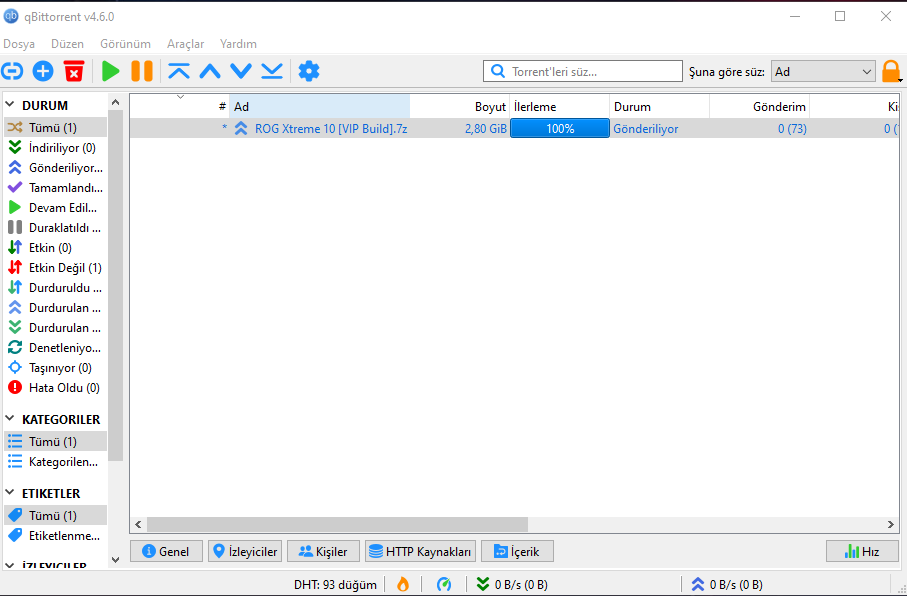This screenshot has width=907, height=596.
Task: Click the Torrent'leri süz search field
Action: [x=583, y=72]
